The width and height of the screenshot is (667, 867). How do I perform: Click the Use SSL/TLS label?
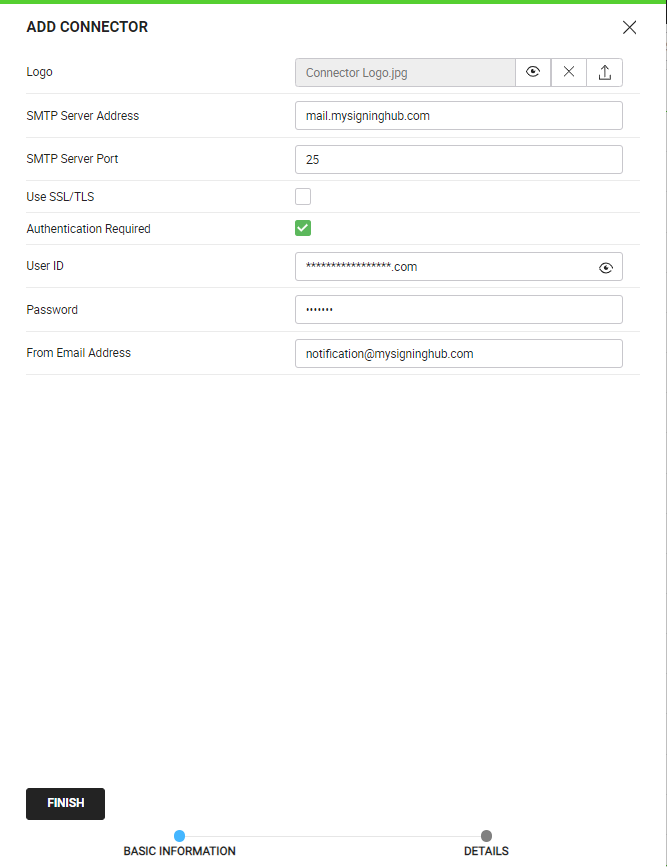click(60, 197)
